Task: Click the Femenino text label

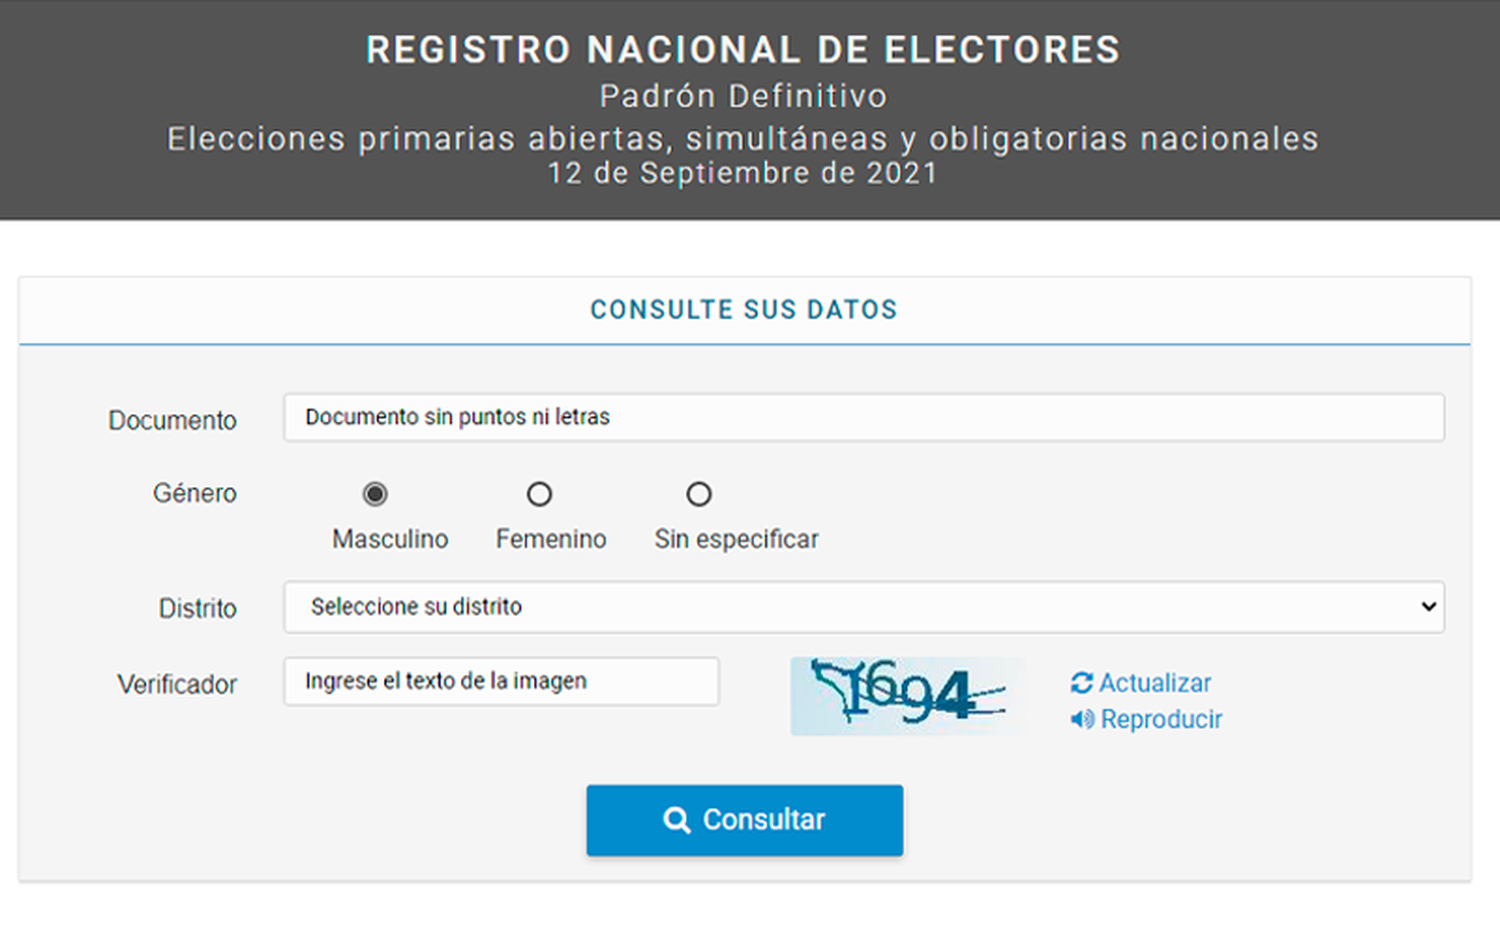Action: 551,539
